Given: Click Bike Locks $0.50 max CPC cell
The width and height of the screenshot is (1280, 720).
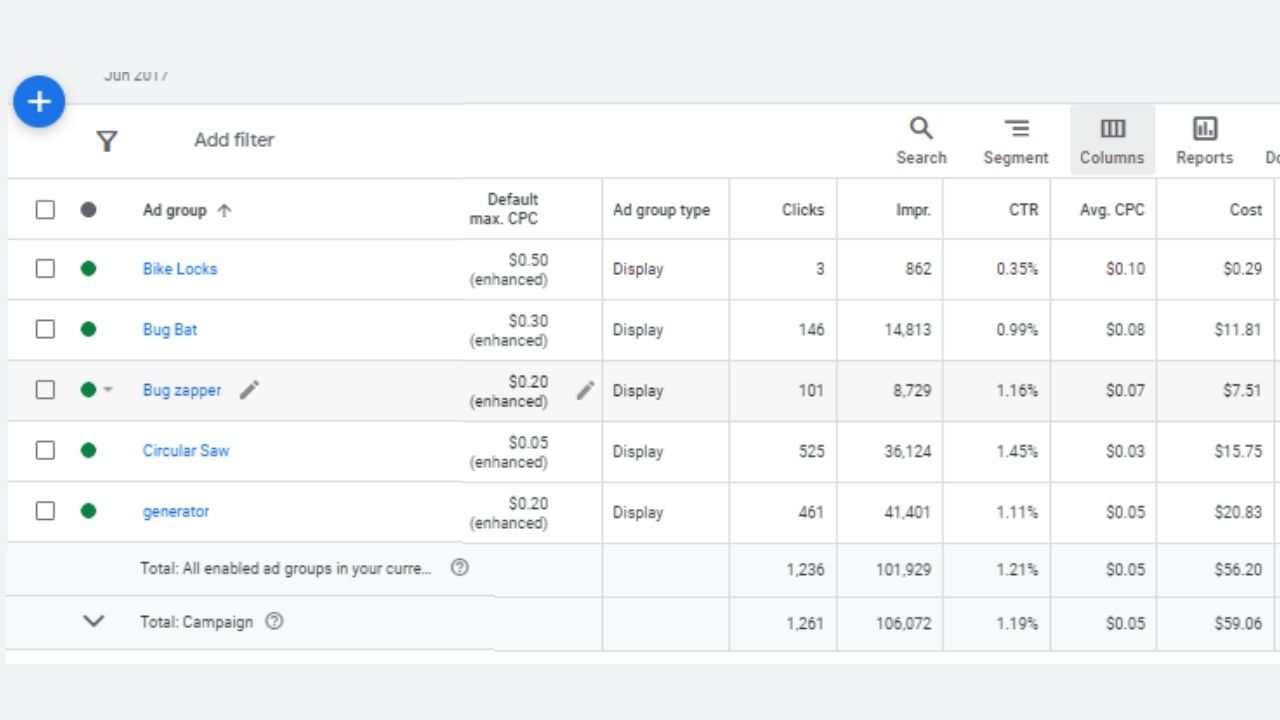Looking at the screenshot, I should 509,269.
